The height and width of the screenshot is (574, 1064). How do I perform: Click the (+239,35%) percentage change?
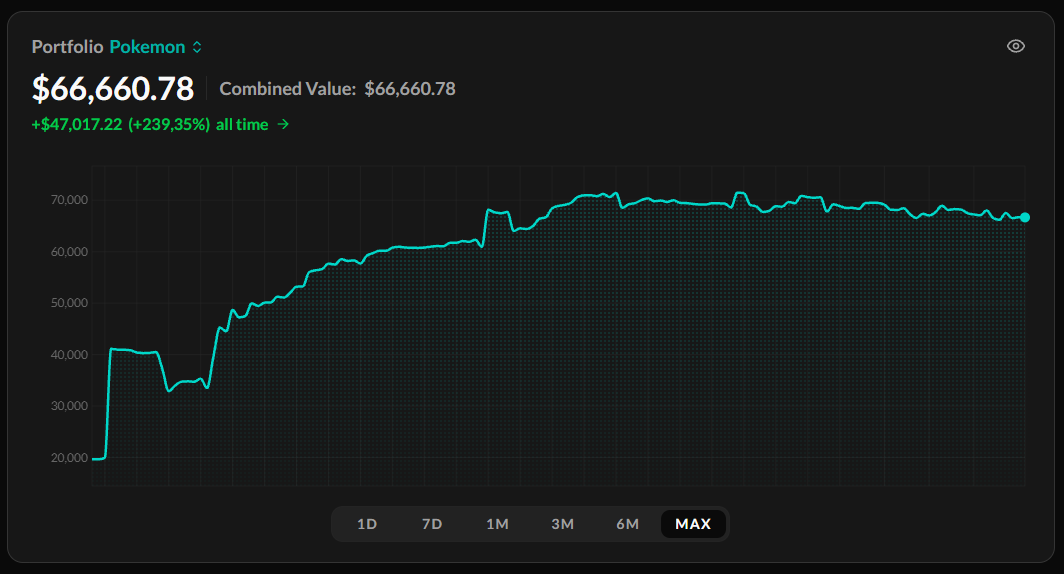pos(169,124)
